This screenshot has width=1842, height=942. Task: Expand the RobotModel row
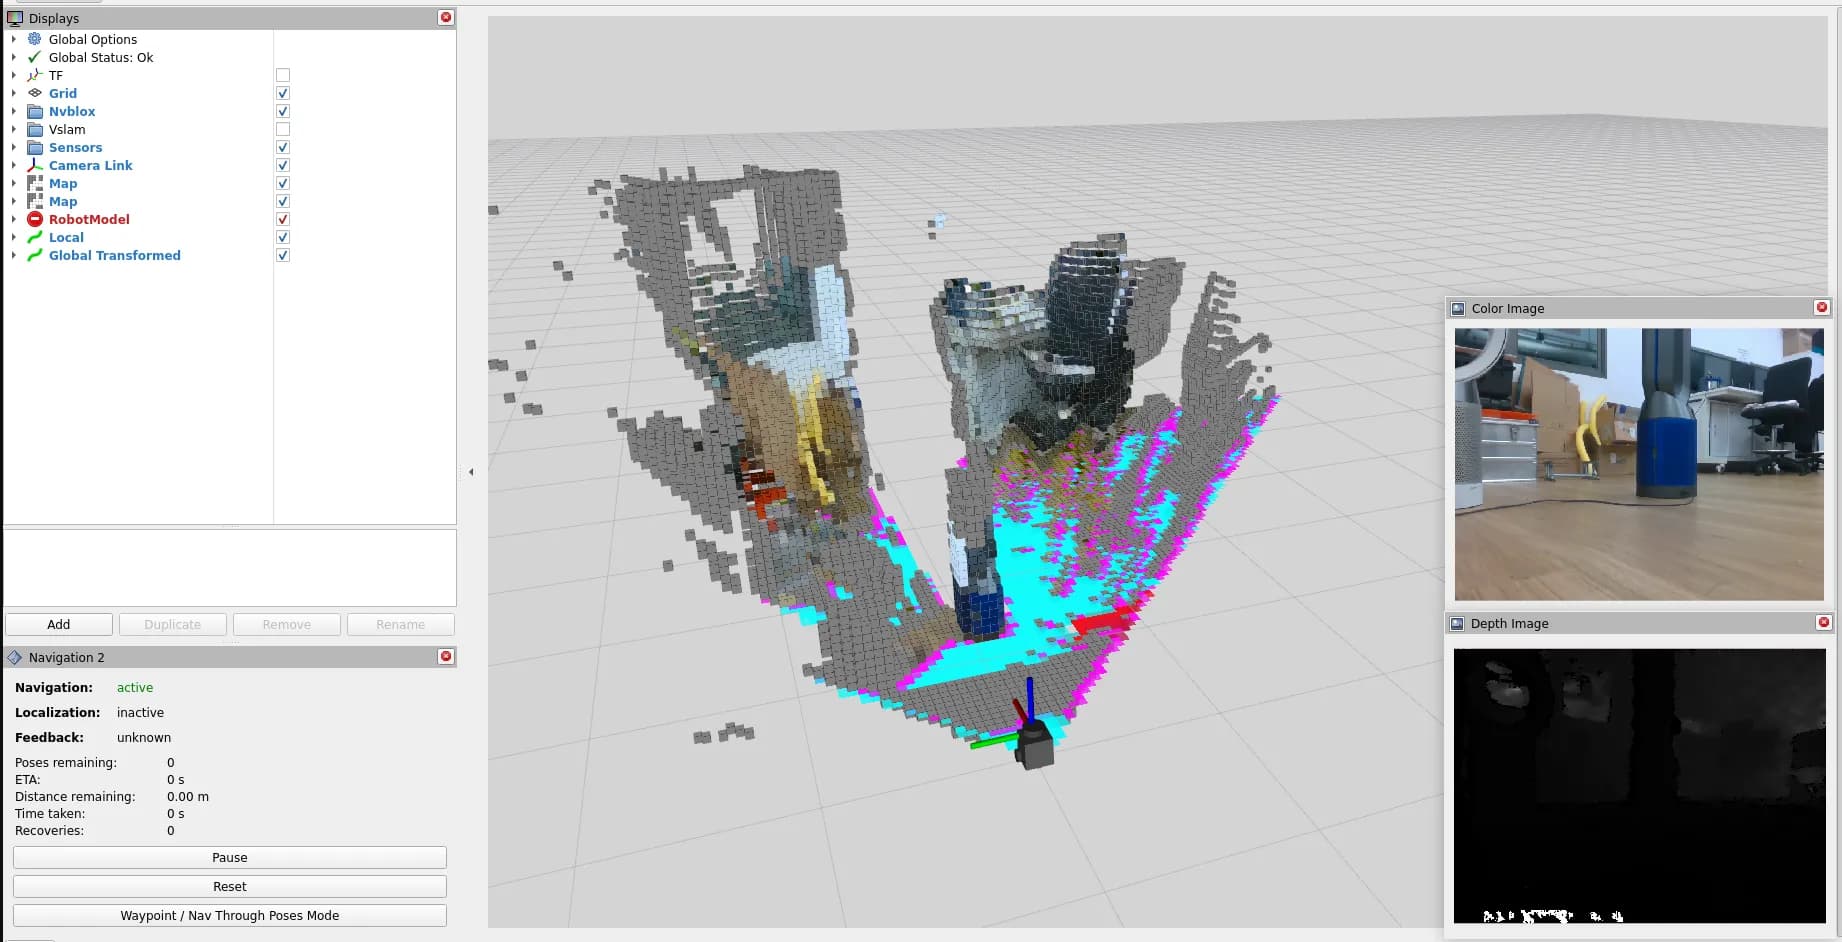coord(14,219)
